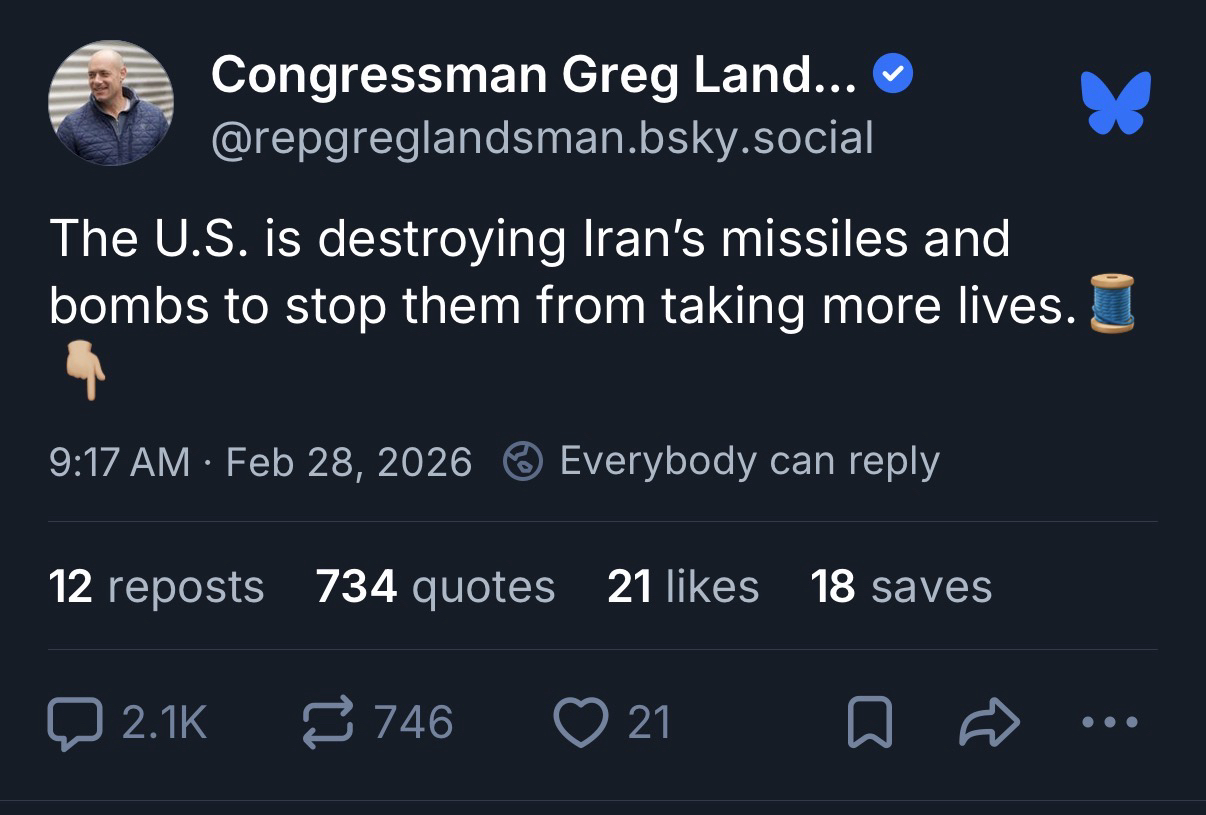1206x815 pixels.
Task: Open the "Everybody can reply" setting
Action: point(749,461)
